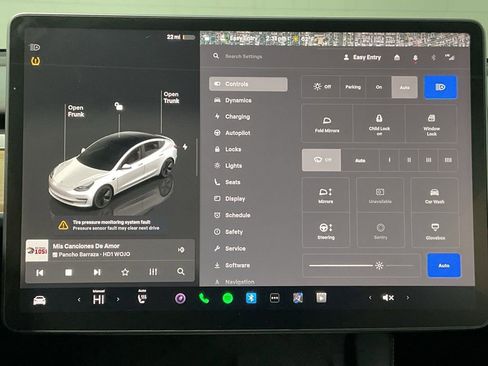488x366 pixels.
Task: Open the theater app icon in dock
Action: pos(321,298)
